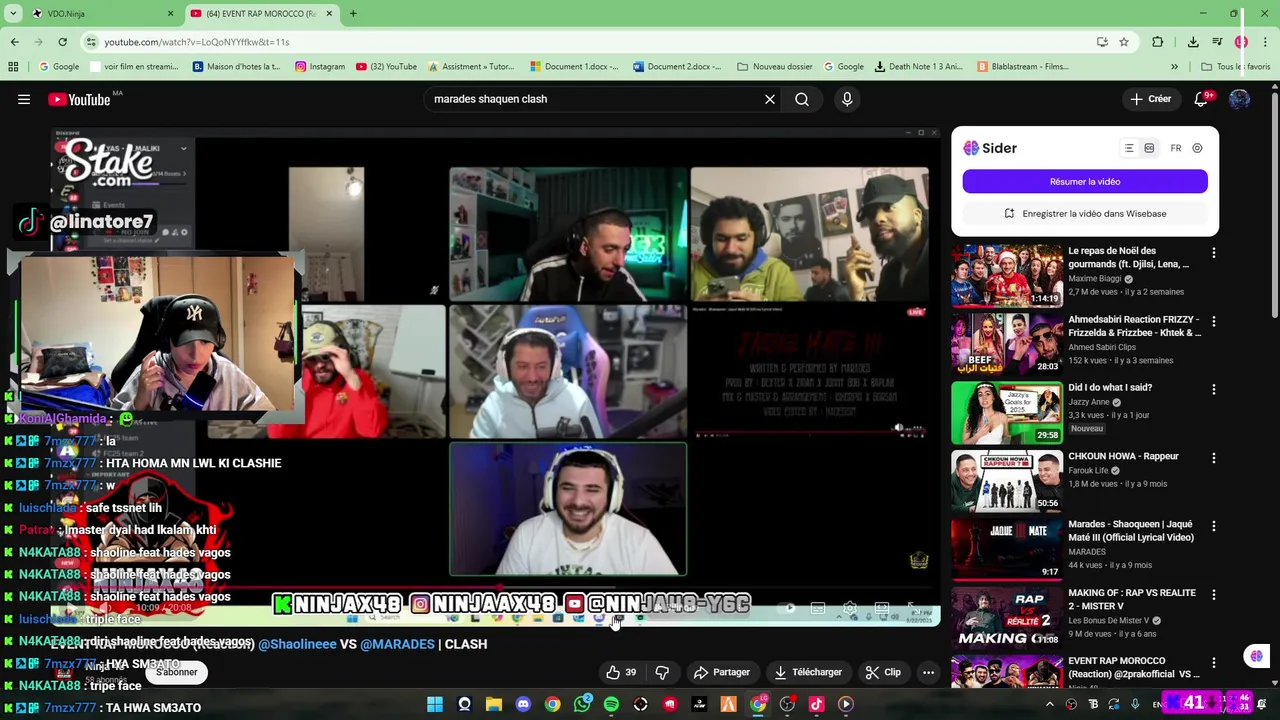The height and width of the screenshot is (720, 1280).
Task: Click the @Shaolineee link in the title
Action: tap(297, 644)
